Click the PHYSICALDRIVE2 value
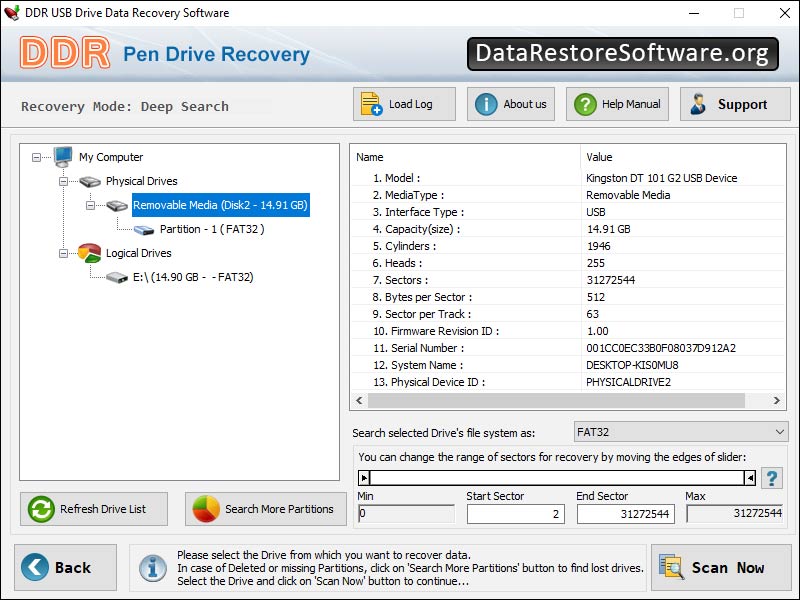 [628, 382]
